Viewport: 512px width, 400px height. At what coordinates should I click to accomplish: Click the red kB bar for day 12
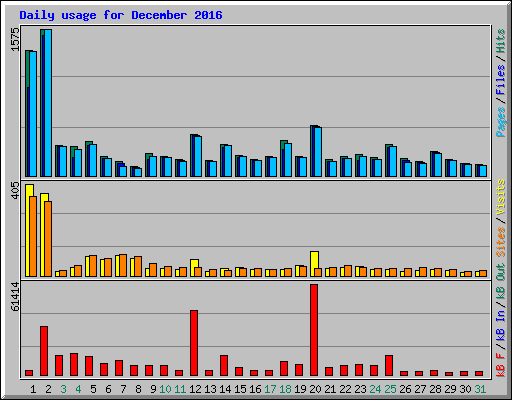tap(194, 343)
